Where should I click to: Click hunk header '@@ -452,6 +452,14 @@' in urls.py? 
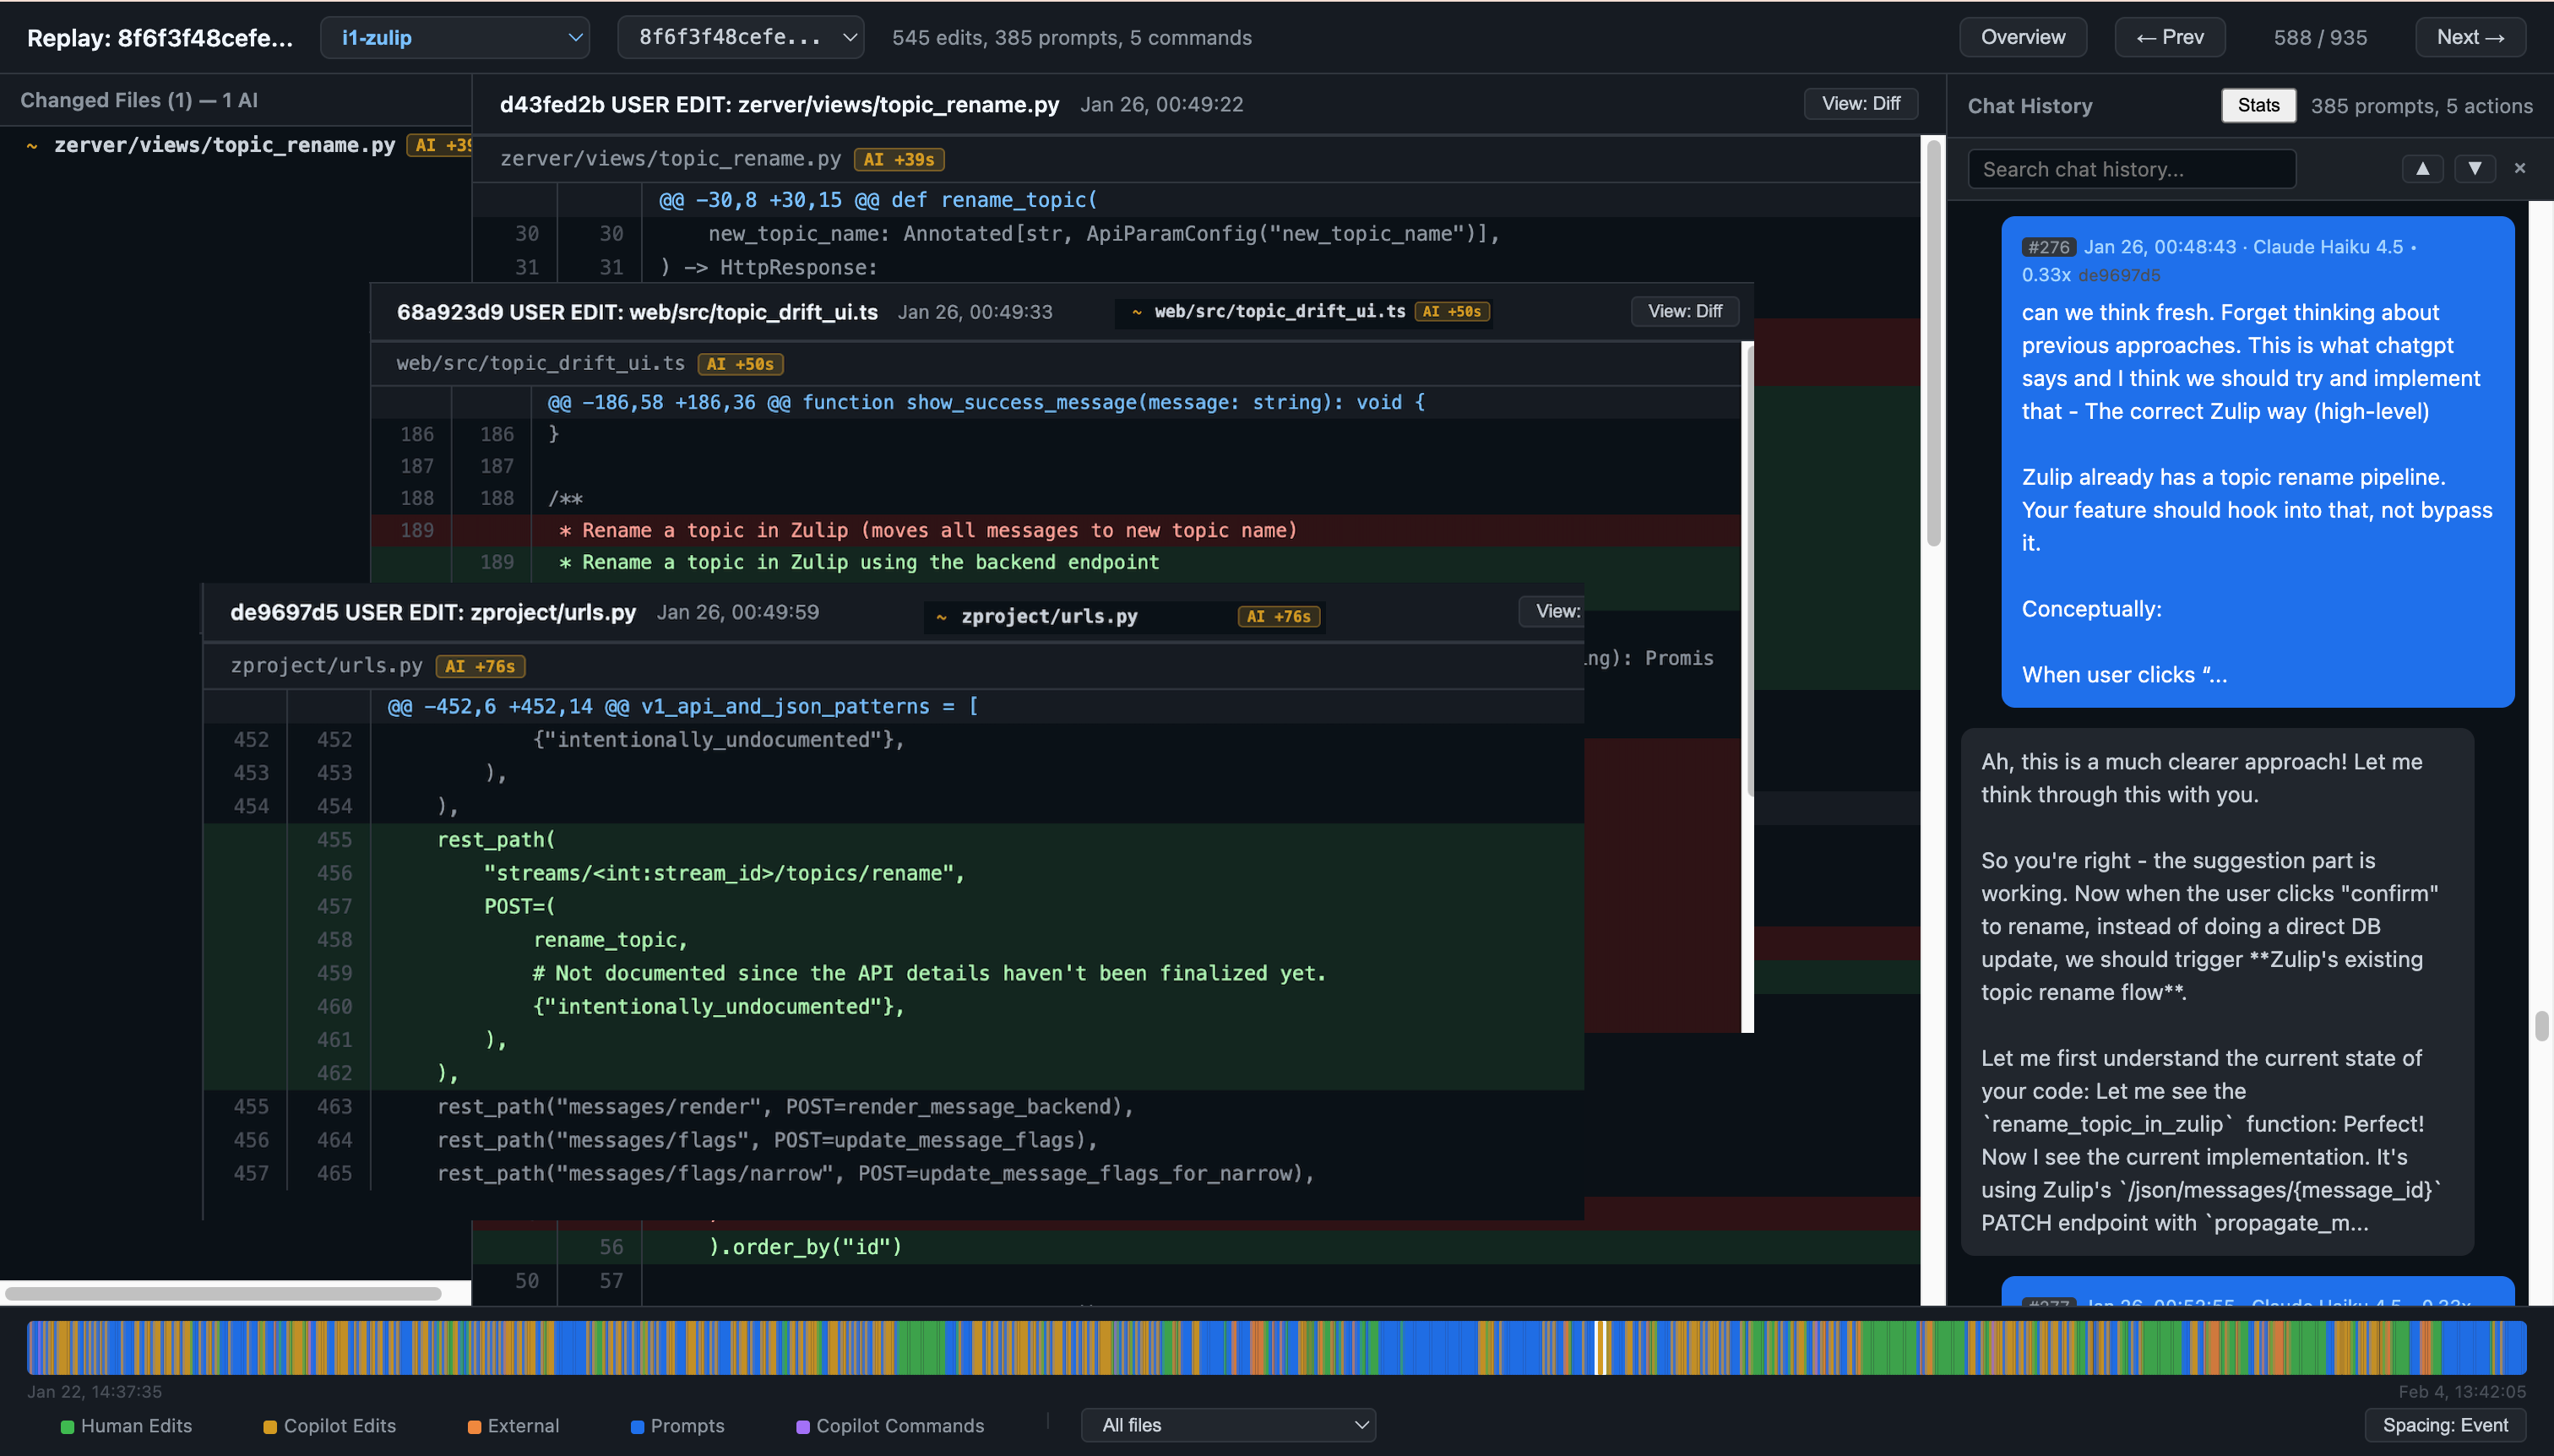coord(683,706)
